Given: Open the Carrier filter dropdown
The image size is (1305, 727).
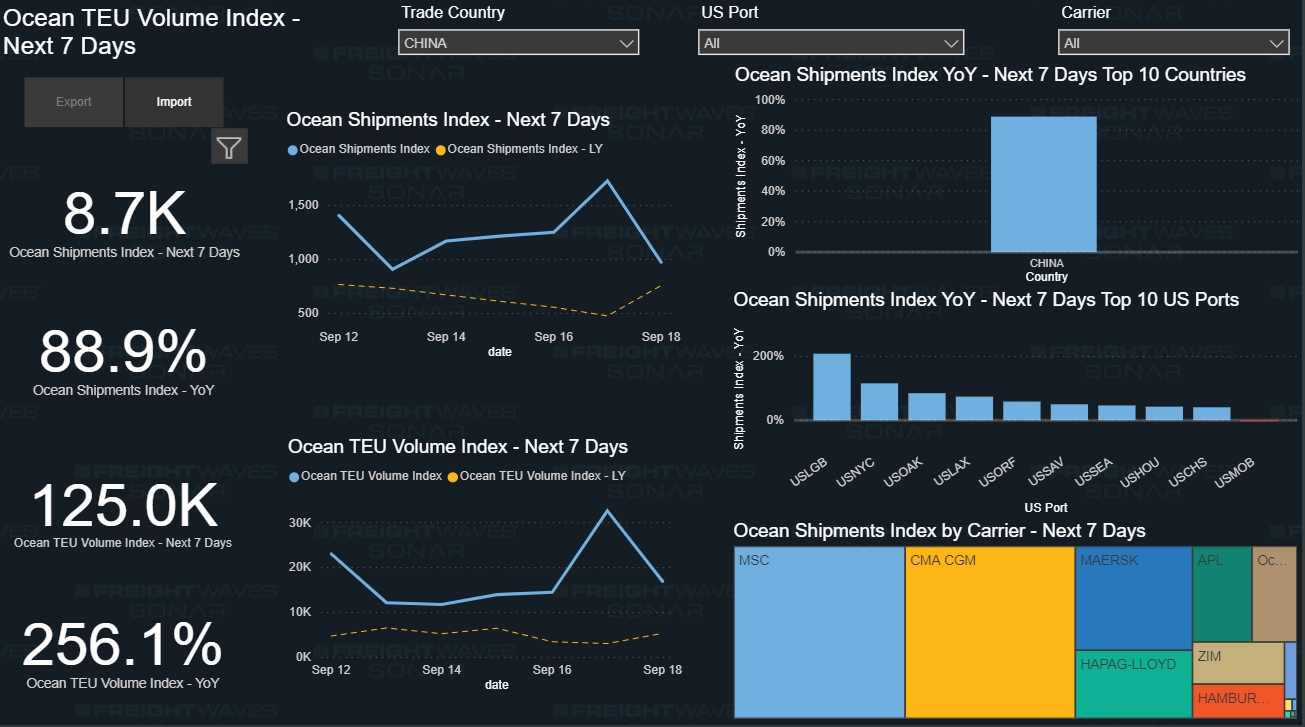Looking at the screenshot, I should coord(1172,43).
